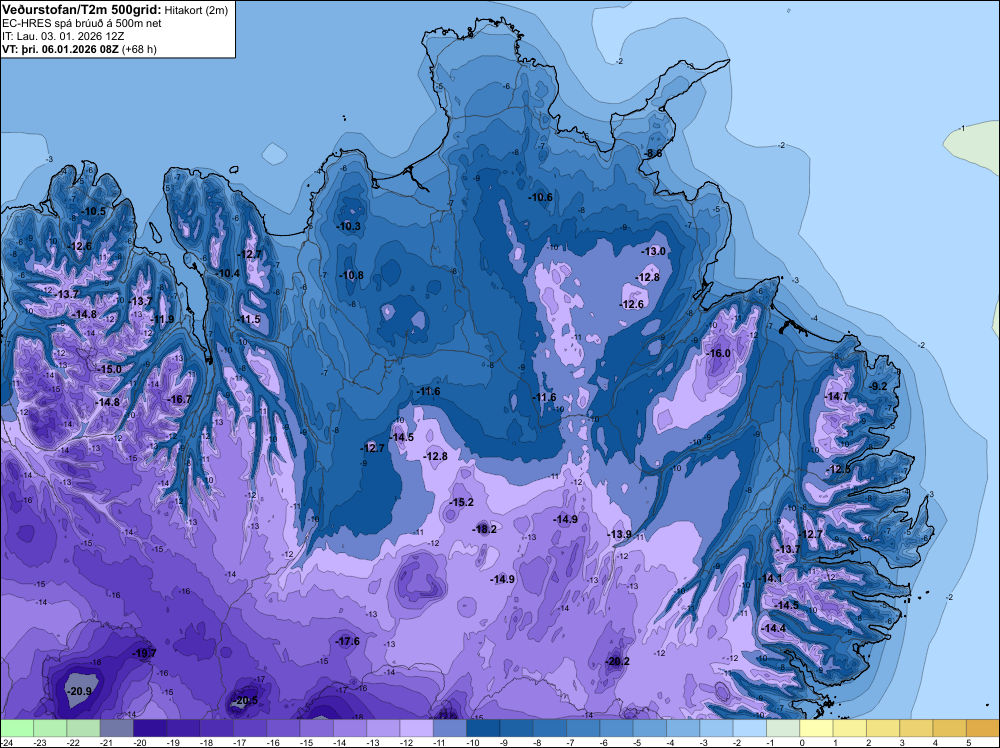Click the -14.7 temperature label

pos(836,396)
